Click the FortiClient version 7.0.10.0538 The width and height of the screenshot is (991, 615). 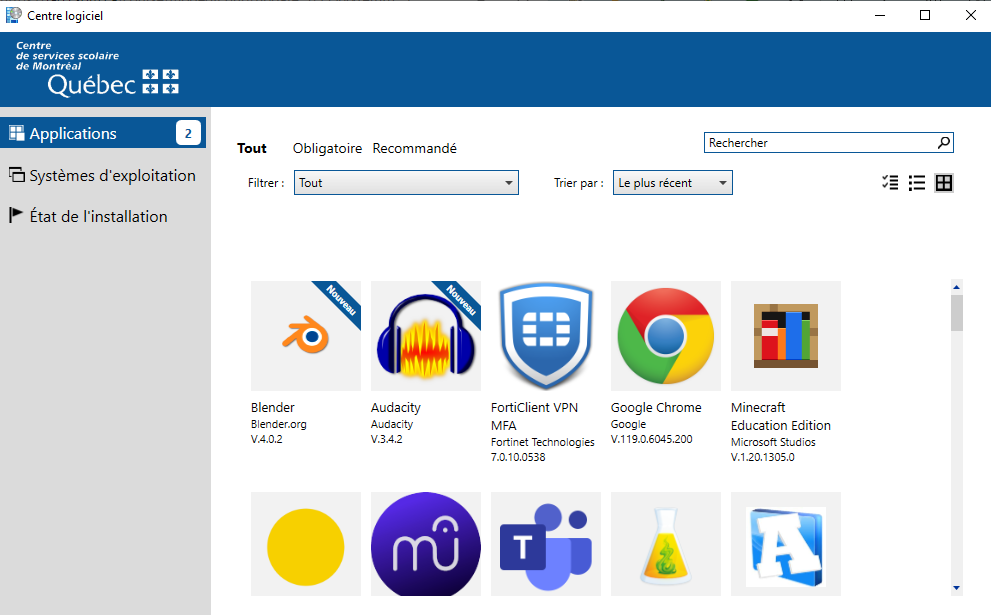click(x=518, y=457)
